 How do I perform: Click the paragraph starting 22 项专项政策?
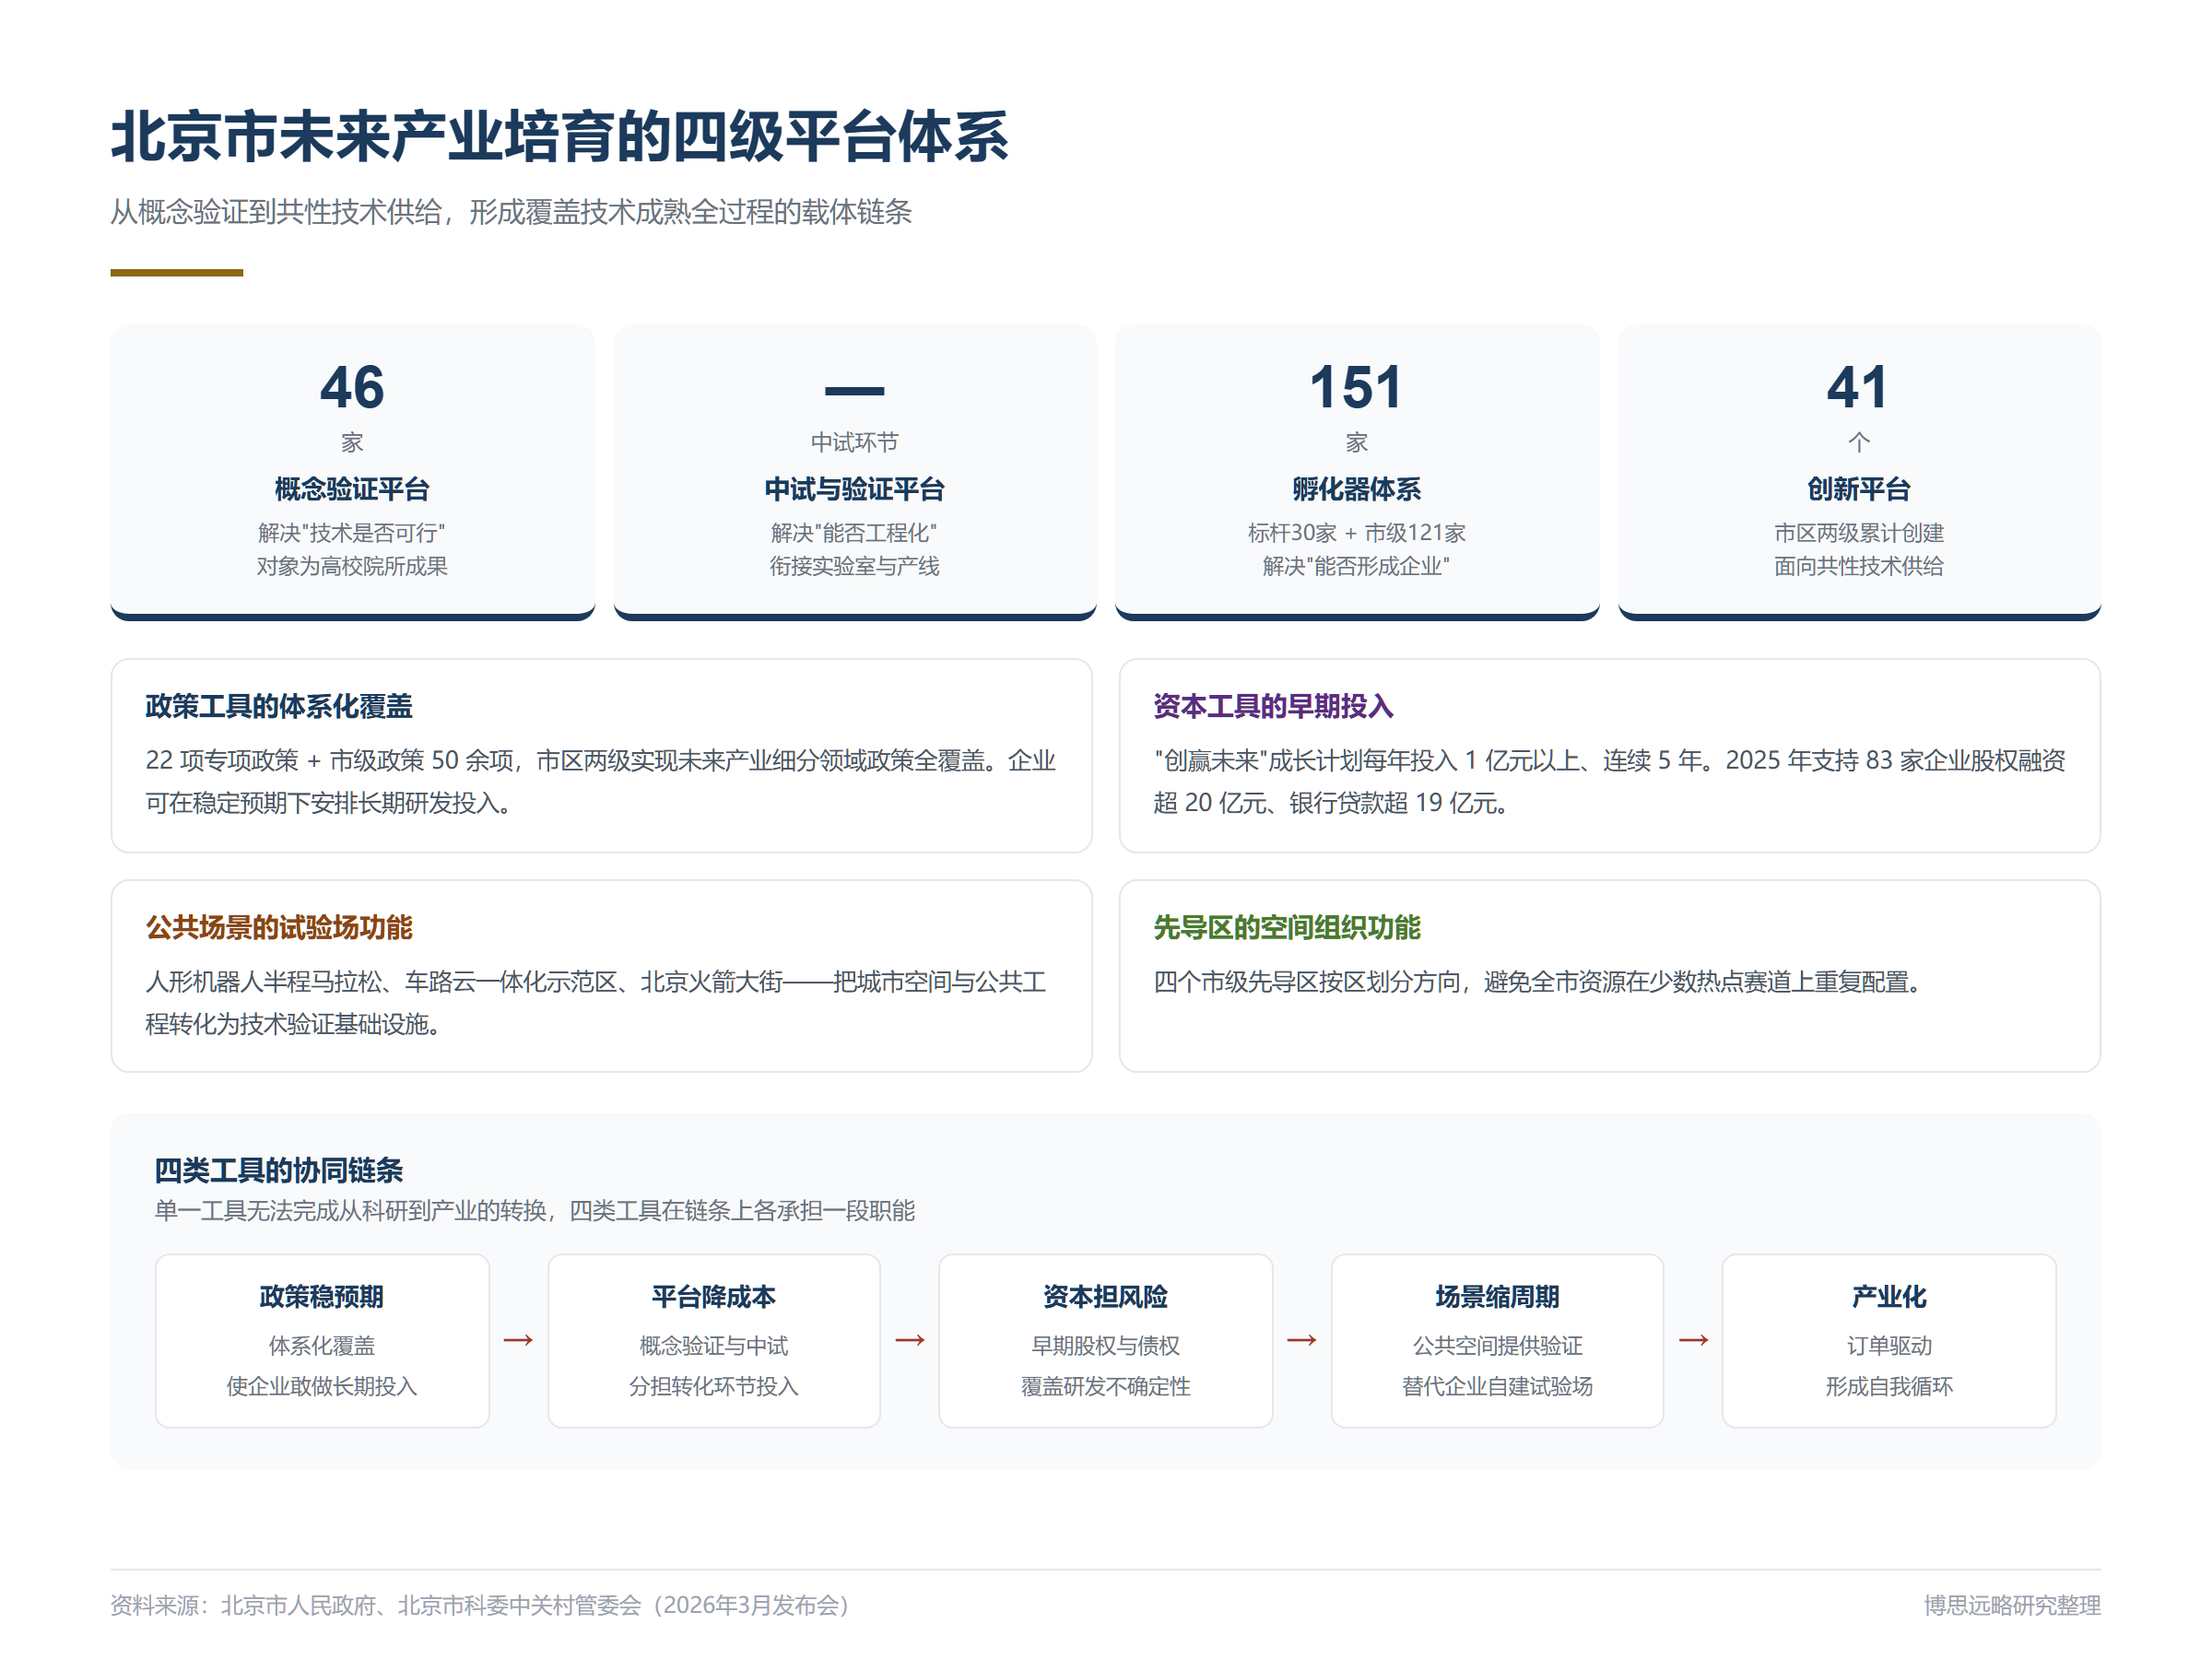click(601, 781)
